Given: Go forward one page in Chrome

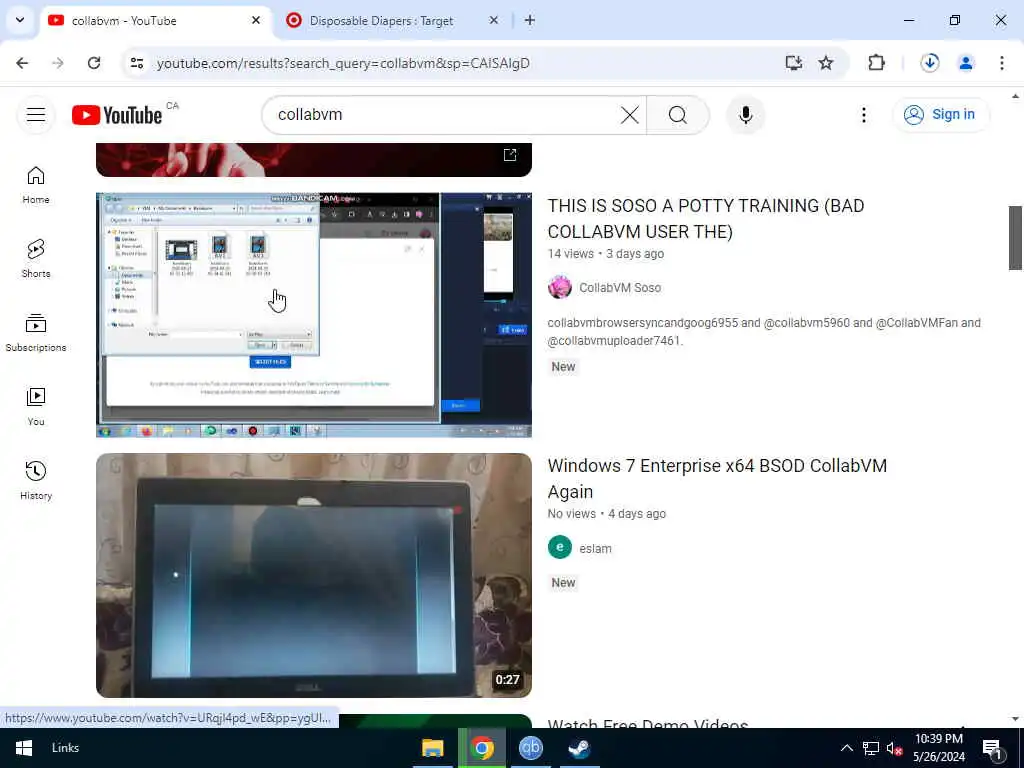Looking at the screenshot, I should coord(57,63).
